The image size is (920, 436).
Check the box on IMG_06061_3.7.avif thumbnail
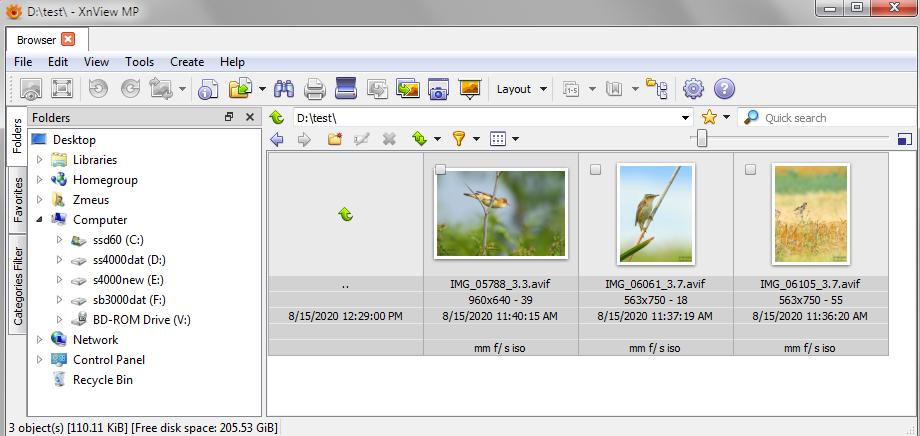[x=596, y=170]
